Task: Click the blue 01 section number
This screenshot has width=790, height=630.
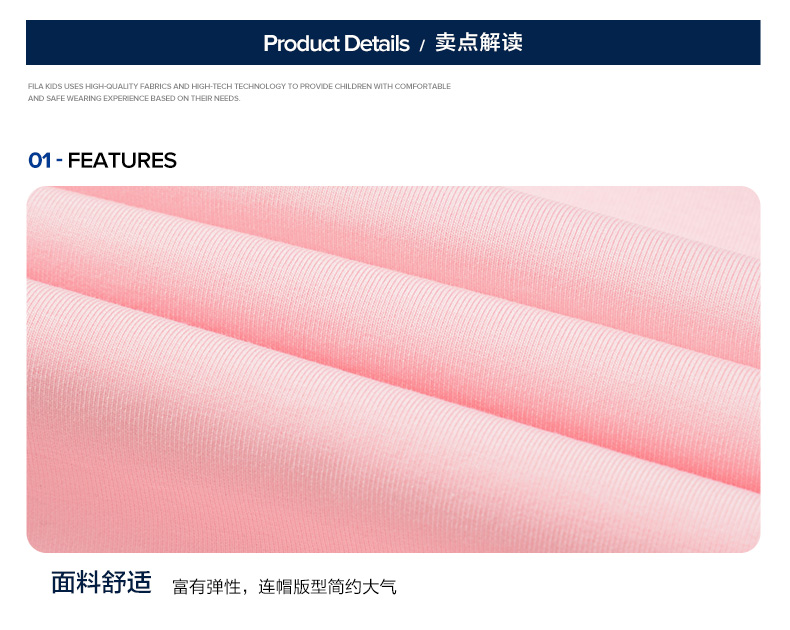Action: [x=40, y=161]
